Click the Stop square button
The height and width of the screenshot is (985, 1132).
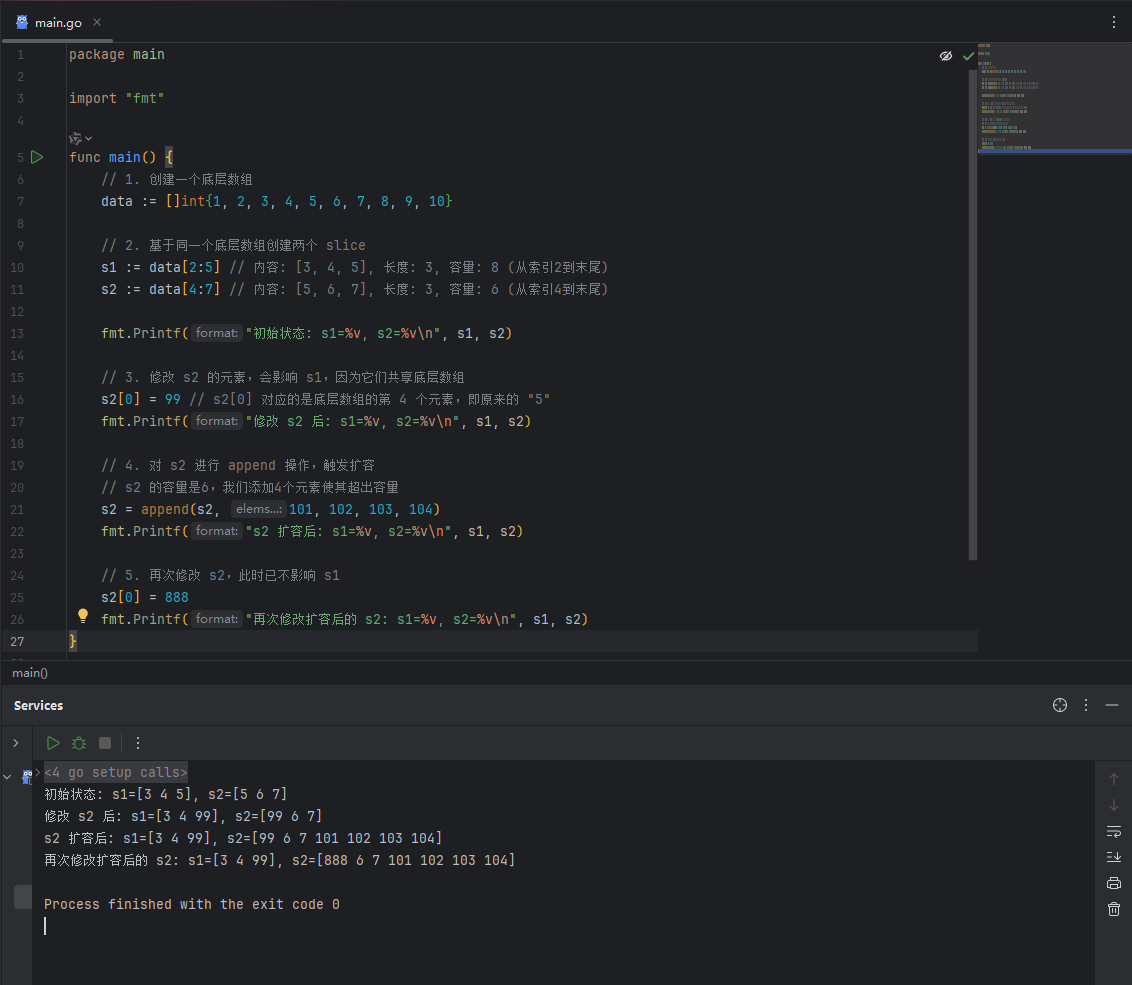[105, 743]
